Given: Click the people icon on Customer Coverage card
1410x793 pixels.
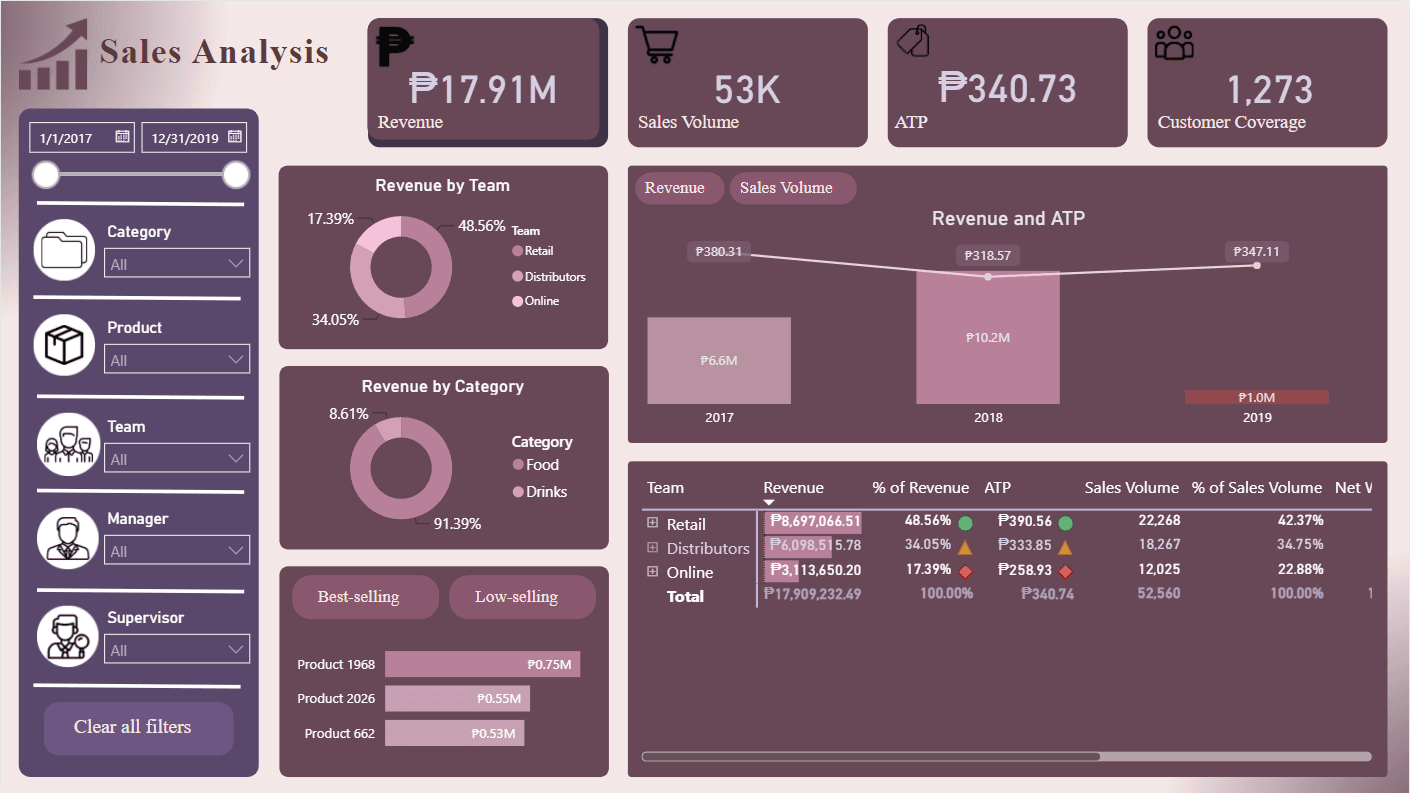Looking at the screenshot, I should click(1174, 42).
